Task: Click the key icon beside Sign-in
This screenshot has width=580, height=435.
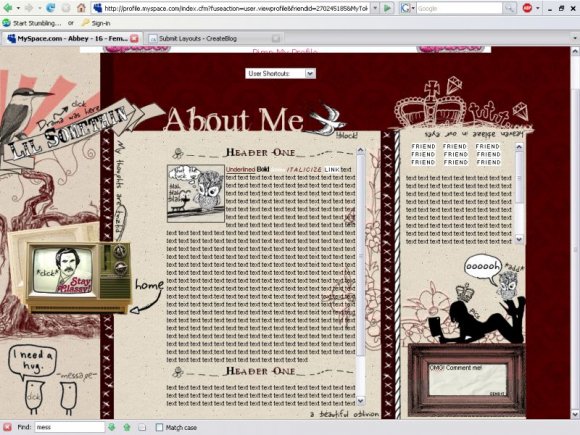Action: [85, 23]
